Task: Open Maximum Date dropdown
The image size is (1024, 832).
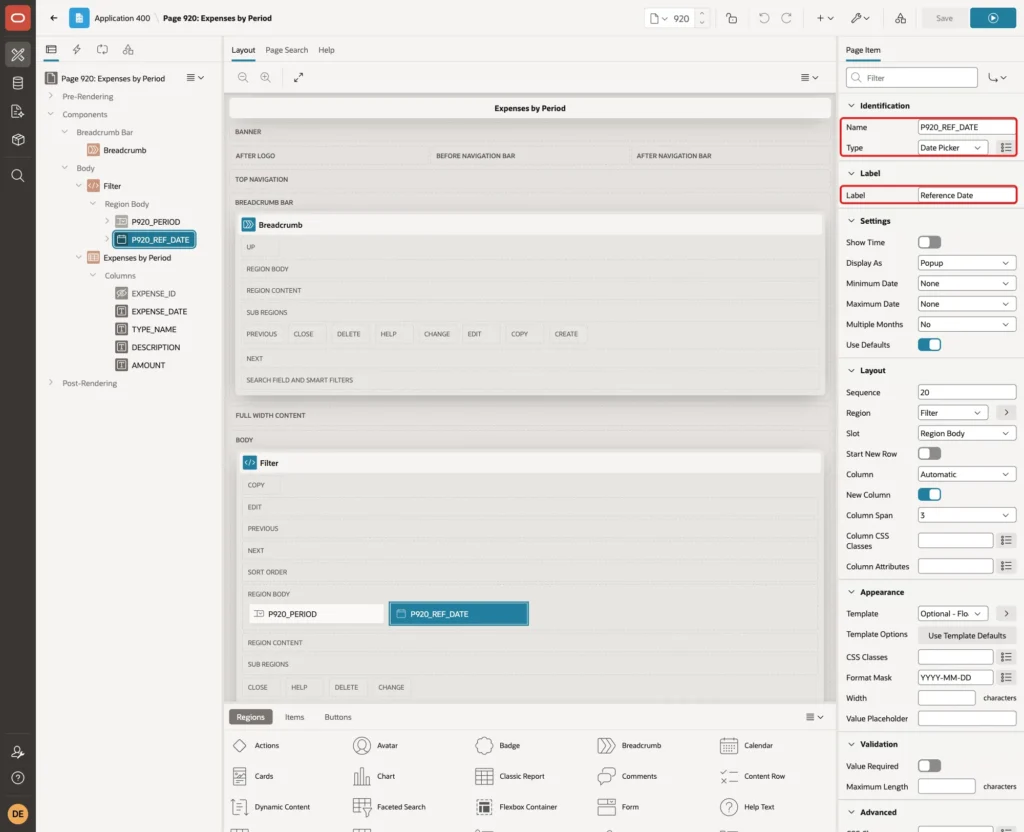Action: pyautogui.click(x=966, y=304)
